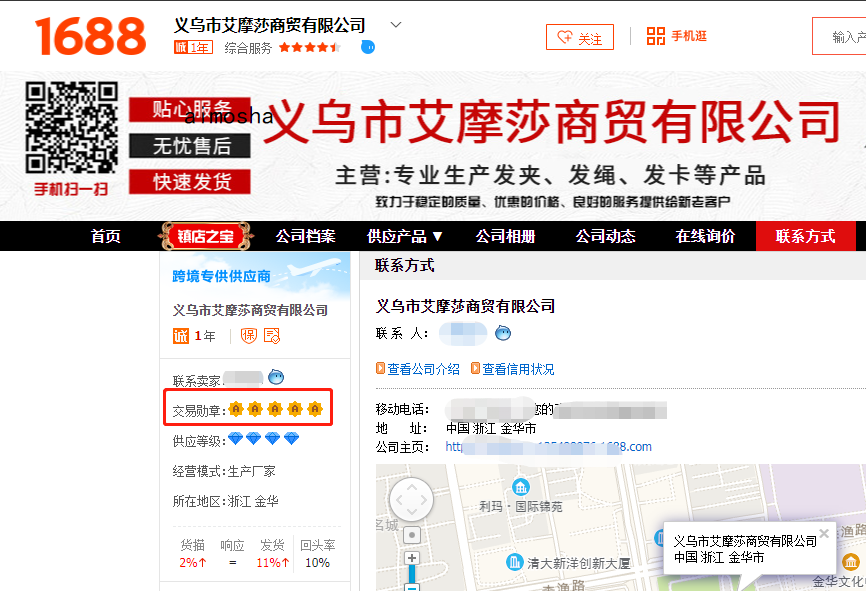Open 在线询价 navigation tab
This screenshot has height=591, width=866.
coord(705,236)
